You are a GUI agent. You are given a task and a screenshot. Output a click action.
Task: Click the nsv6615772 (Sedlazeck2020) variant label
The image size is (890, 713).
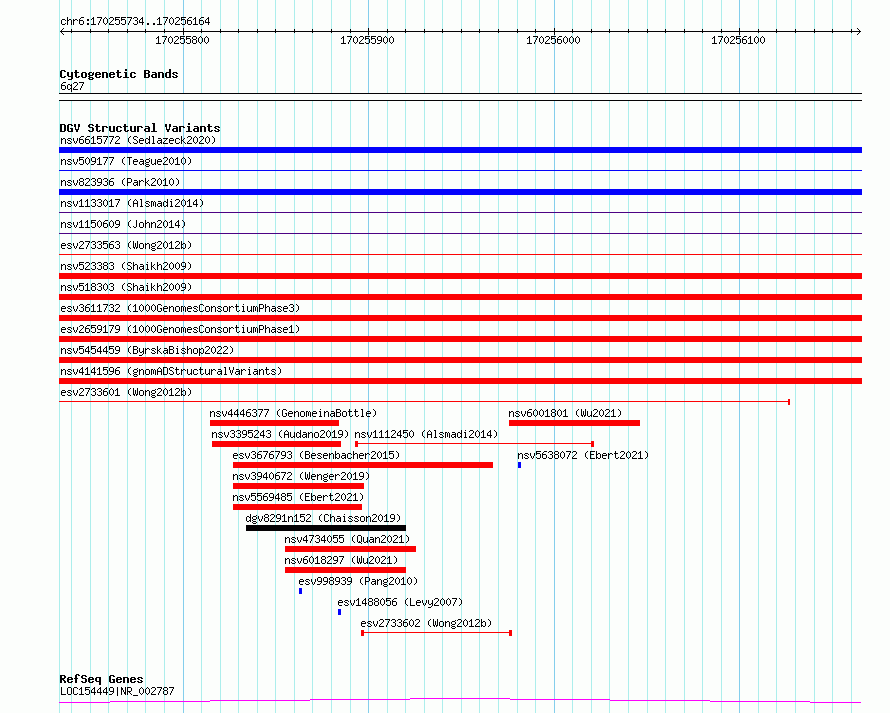click(138, 140)
